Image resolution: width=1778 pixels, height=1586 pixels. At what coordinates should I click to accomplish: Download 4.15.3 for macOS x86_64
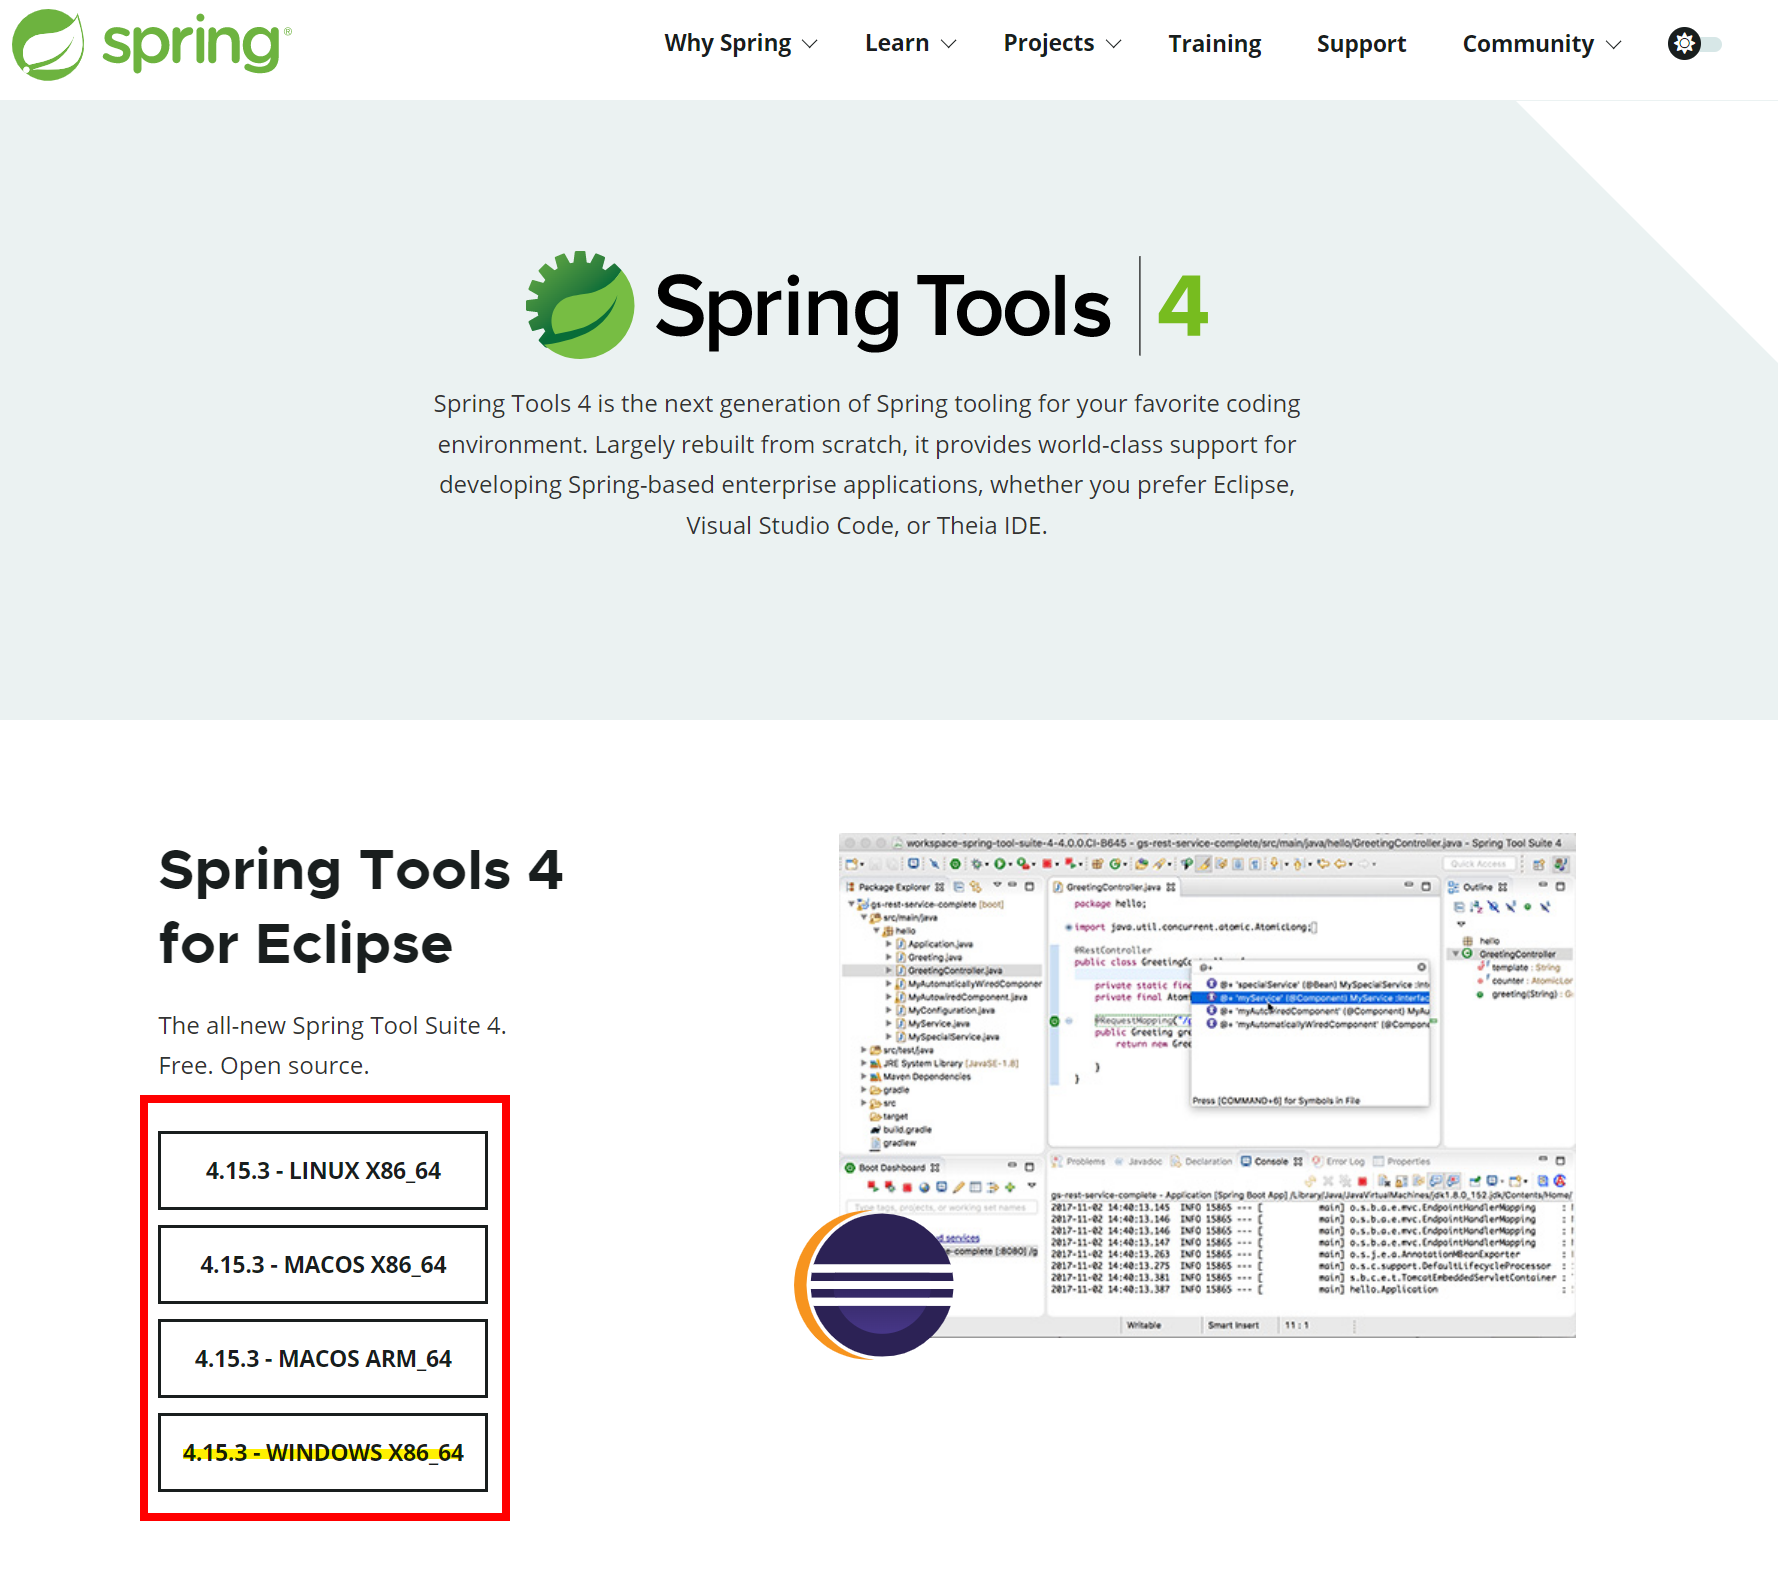click(x=322, y=1264)
